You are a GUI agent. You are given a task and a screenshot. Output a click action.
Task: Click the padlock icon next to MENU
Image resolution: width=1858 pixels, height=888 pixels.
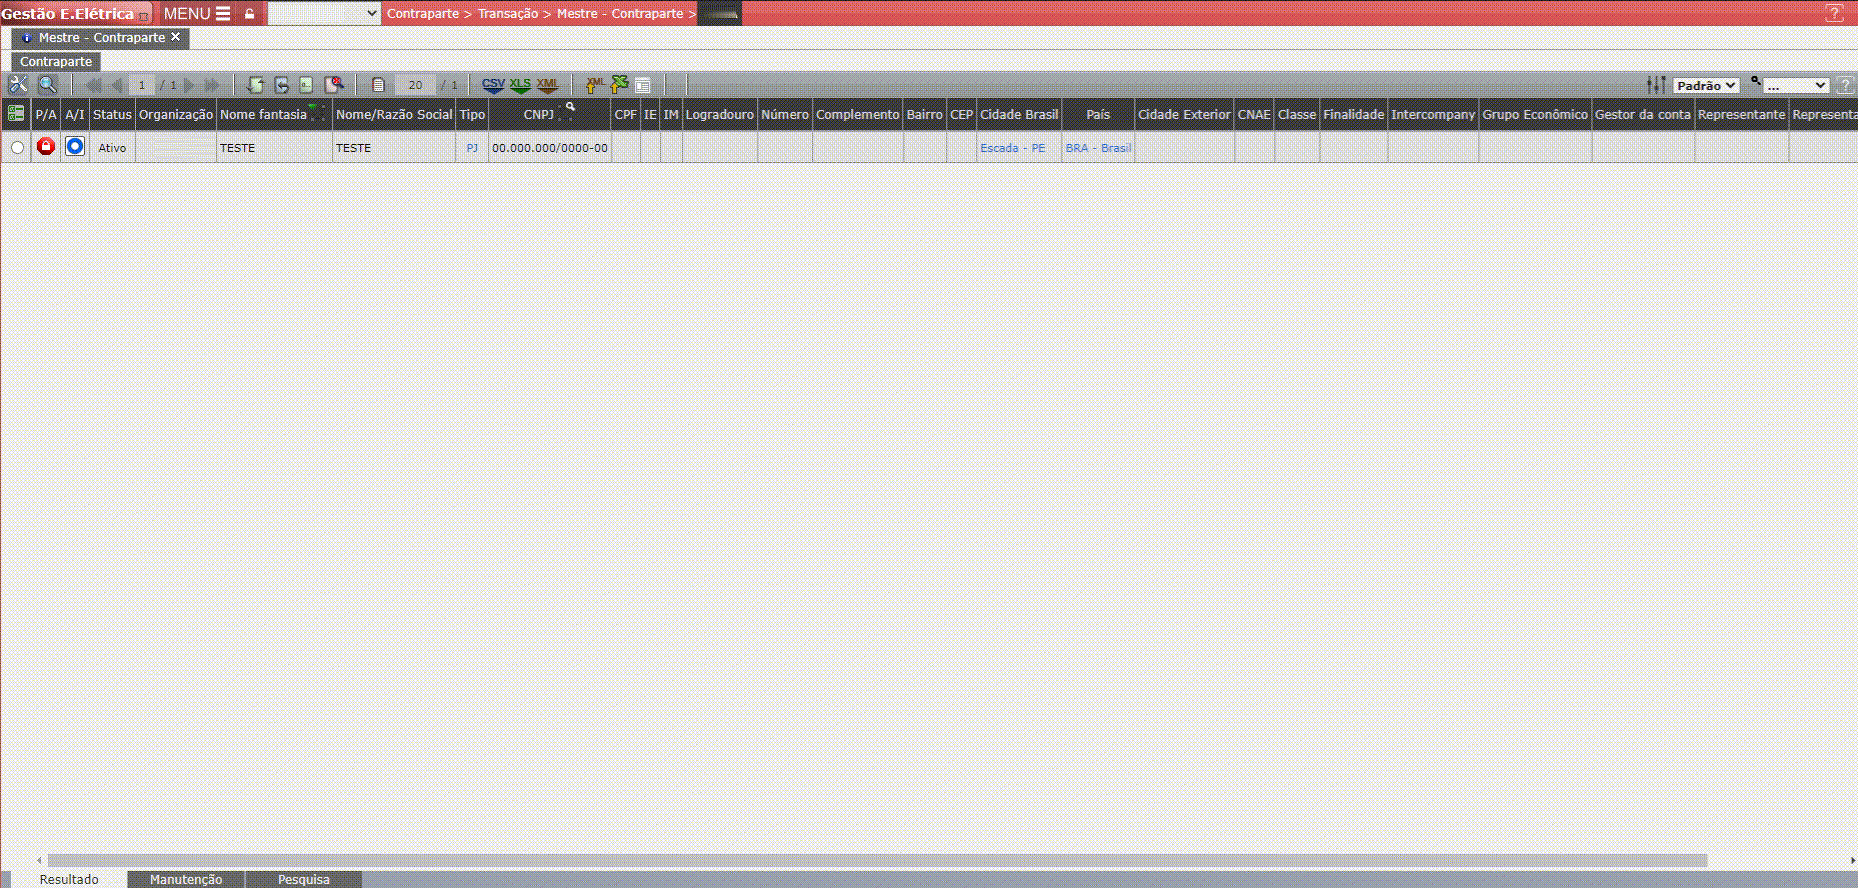click(x=249, y=14)
